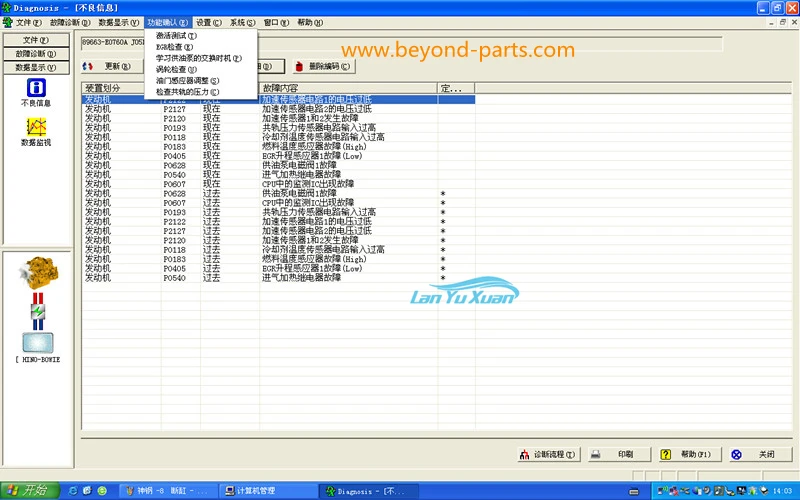The image size is (800, 500).
Task: Click the yellow engine icon in lower-left panel
Action: click(38, 273)
